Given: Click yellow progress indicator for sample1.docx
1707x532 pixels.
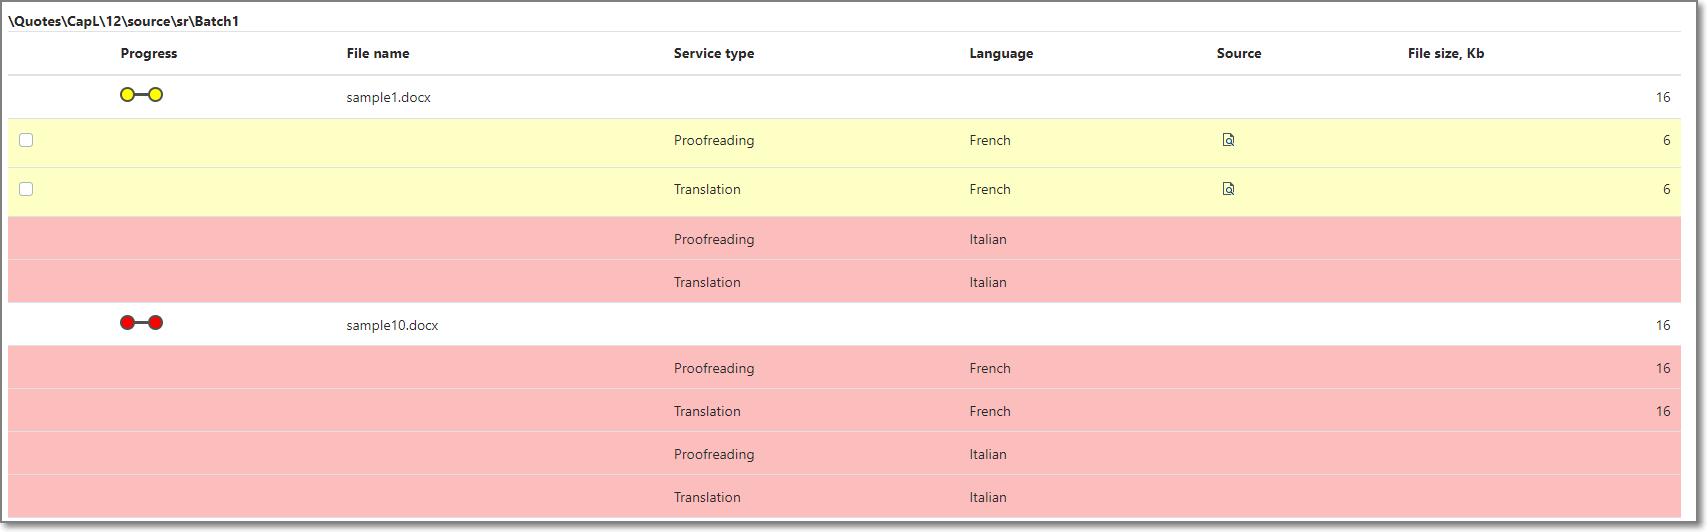Looking at the screenshot, I should coord(141,95).
